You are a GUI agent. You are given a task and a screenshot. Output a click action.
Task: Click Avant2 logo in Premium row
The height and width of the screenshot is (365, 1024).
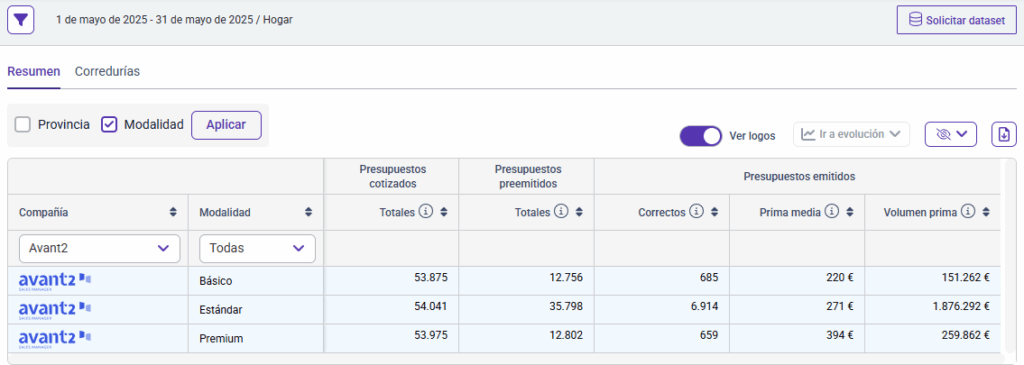55,338
